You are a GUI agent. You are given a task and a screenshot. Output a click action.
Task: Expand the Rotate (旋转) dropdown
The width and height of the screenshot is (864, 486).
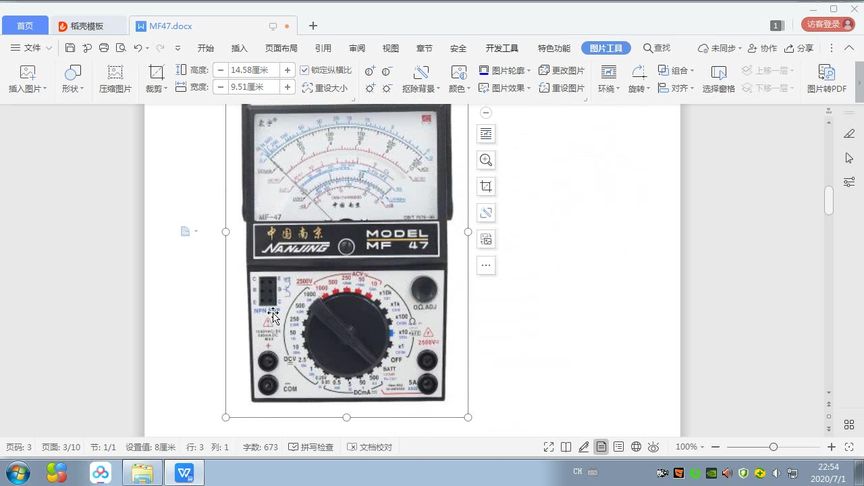click(648, 89)
